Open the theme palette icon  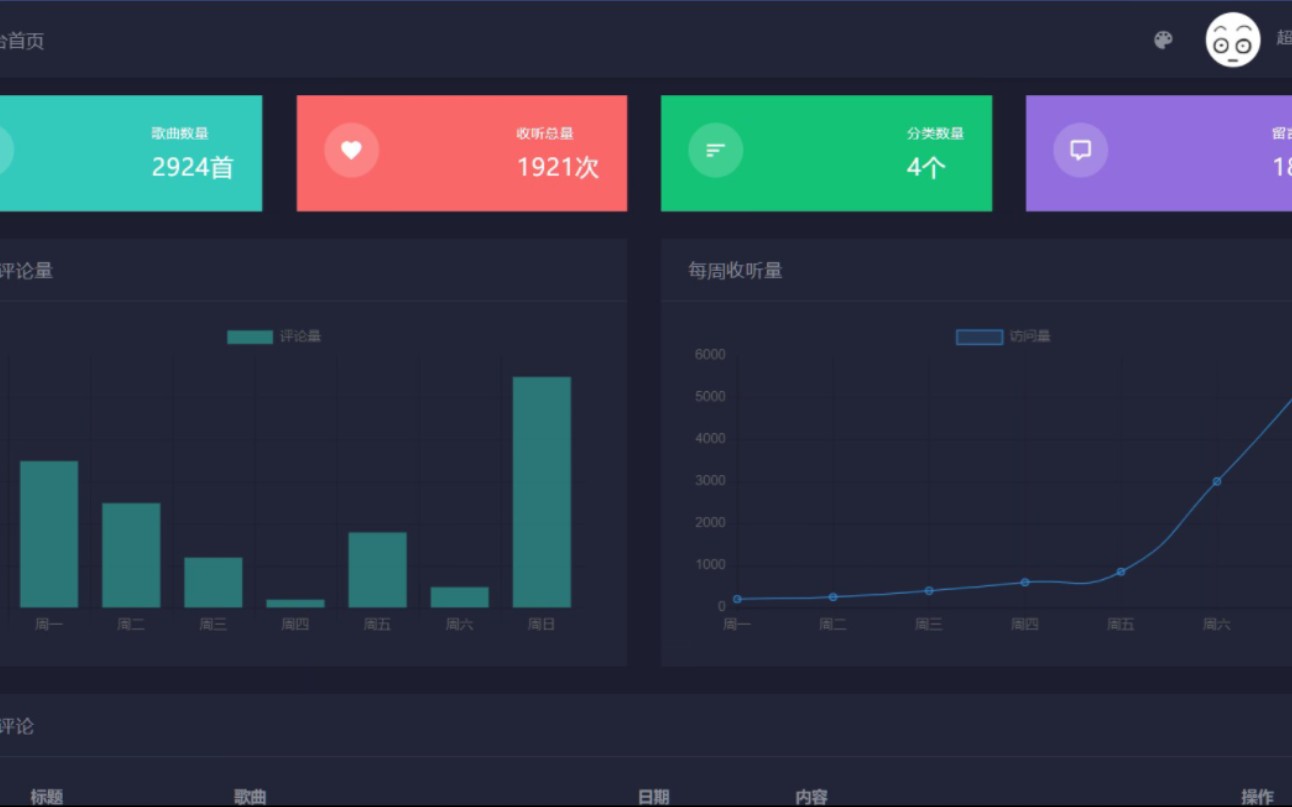[x=1163, y=40]
